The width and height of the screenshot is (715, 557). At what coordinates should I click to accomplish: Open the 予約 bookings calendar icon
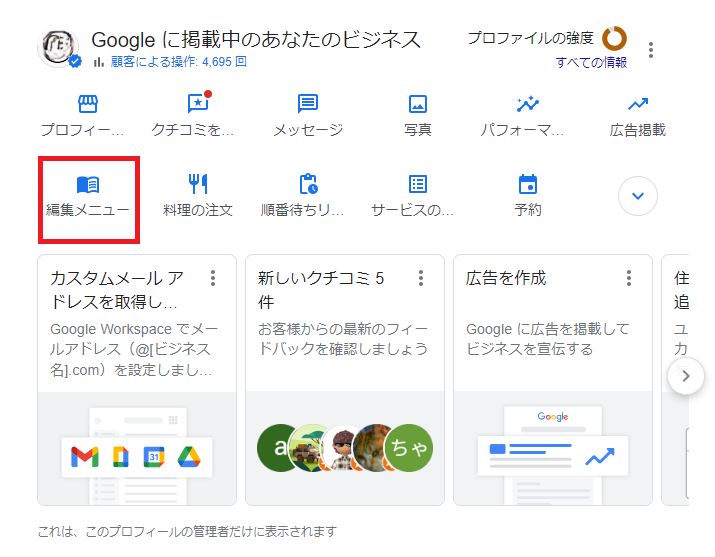[528, 184]
